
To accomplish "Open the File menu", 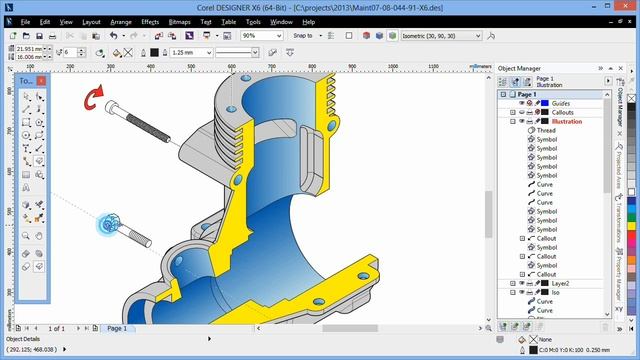I will [25, 22].
